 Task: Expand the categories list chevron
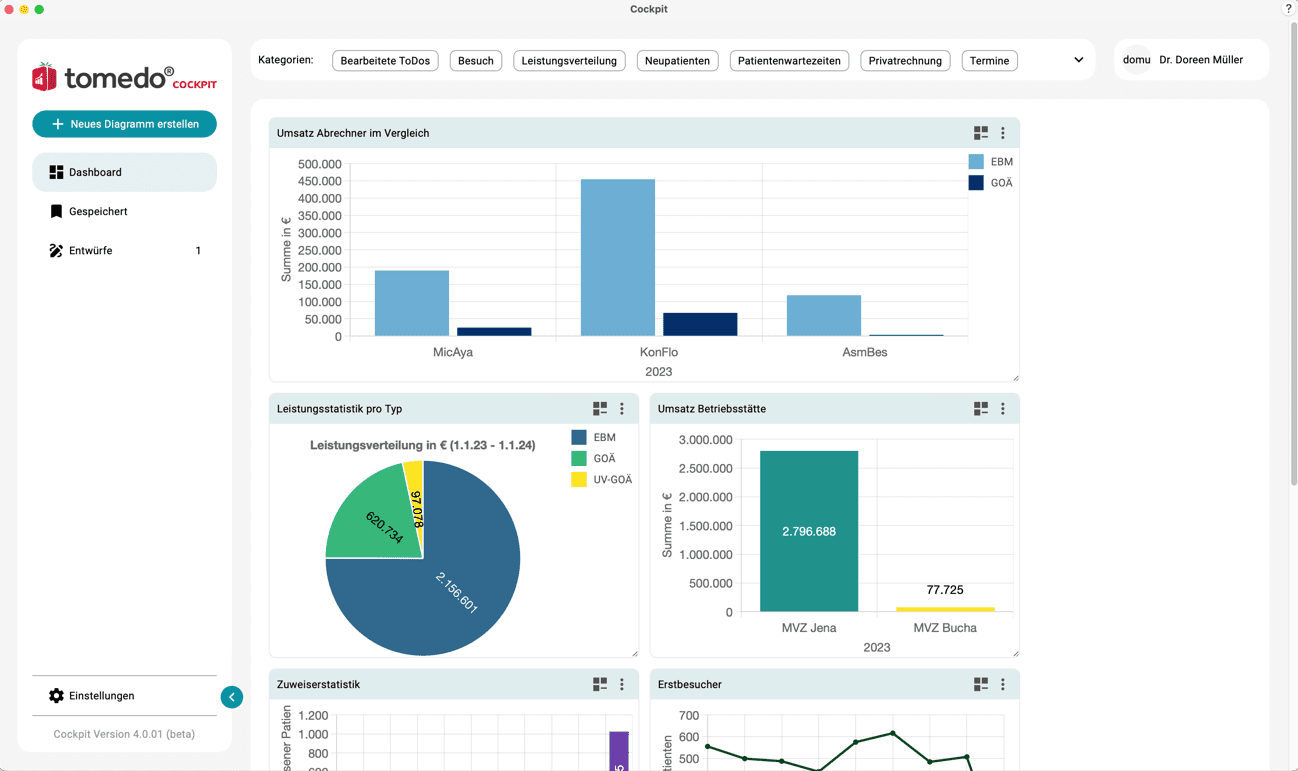pyautogui.click(x=1078, y=60)
